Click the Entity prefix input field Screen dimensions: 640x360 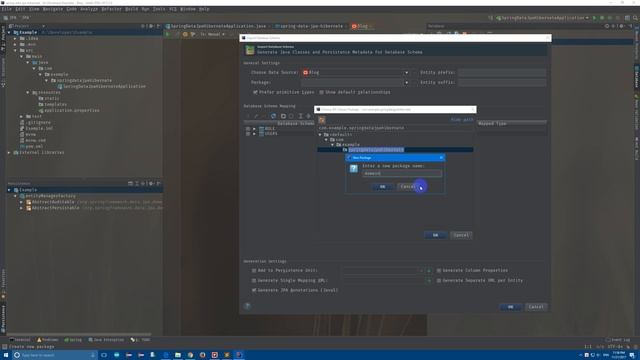(x=502, y=73)
